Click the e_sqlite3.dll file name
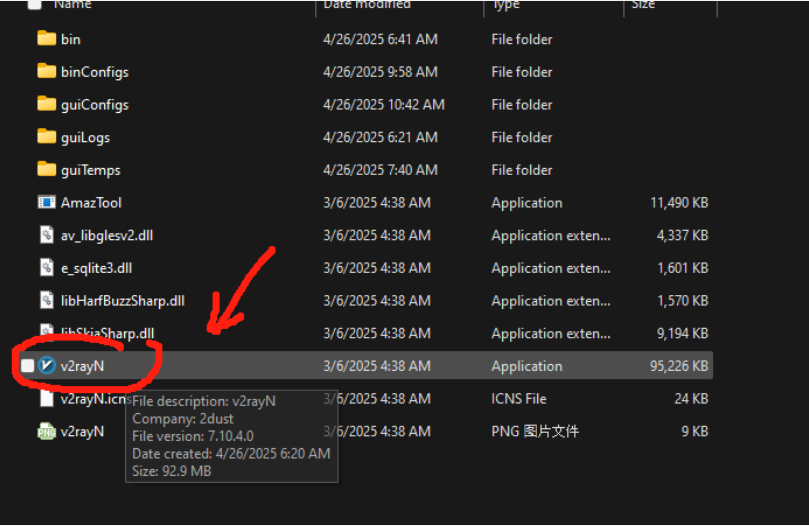Viewport: 809px width, 526px height. [96, 268]
